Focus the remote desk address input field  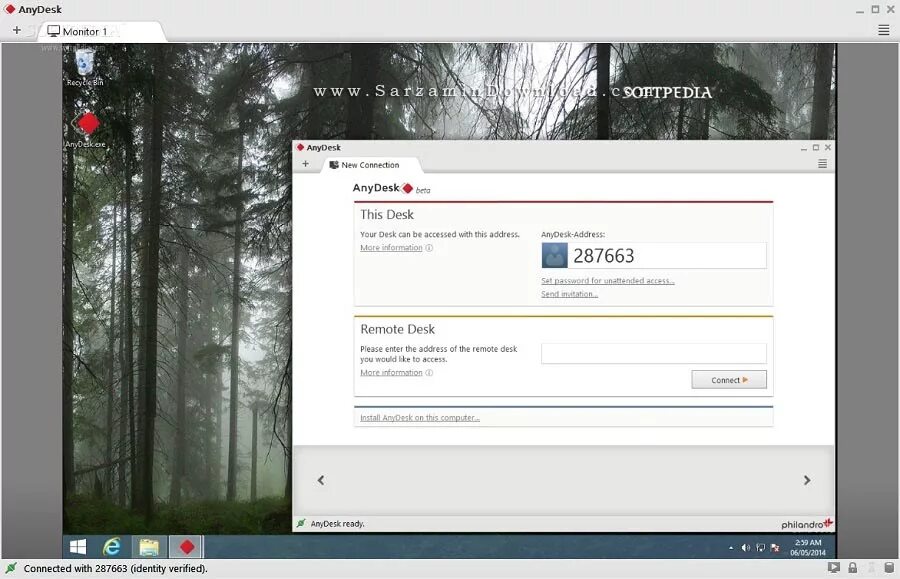click(653, 353)
